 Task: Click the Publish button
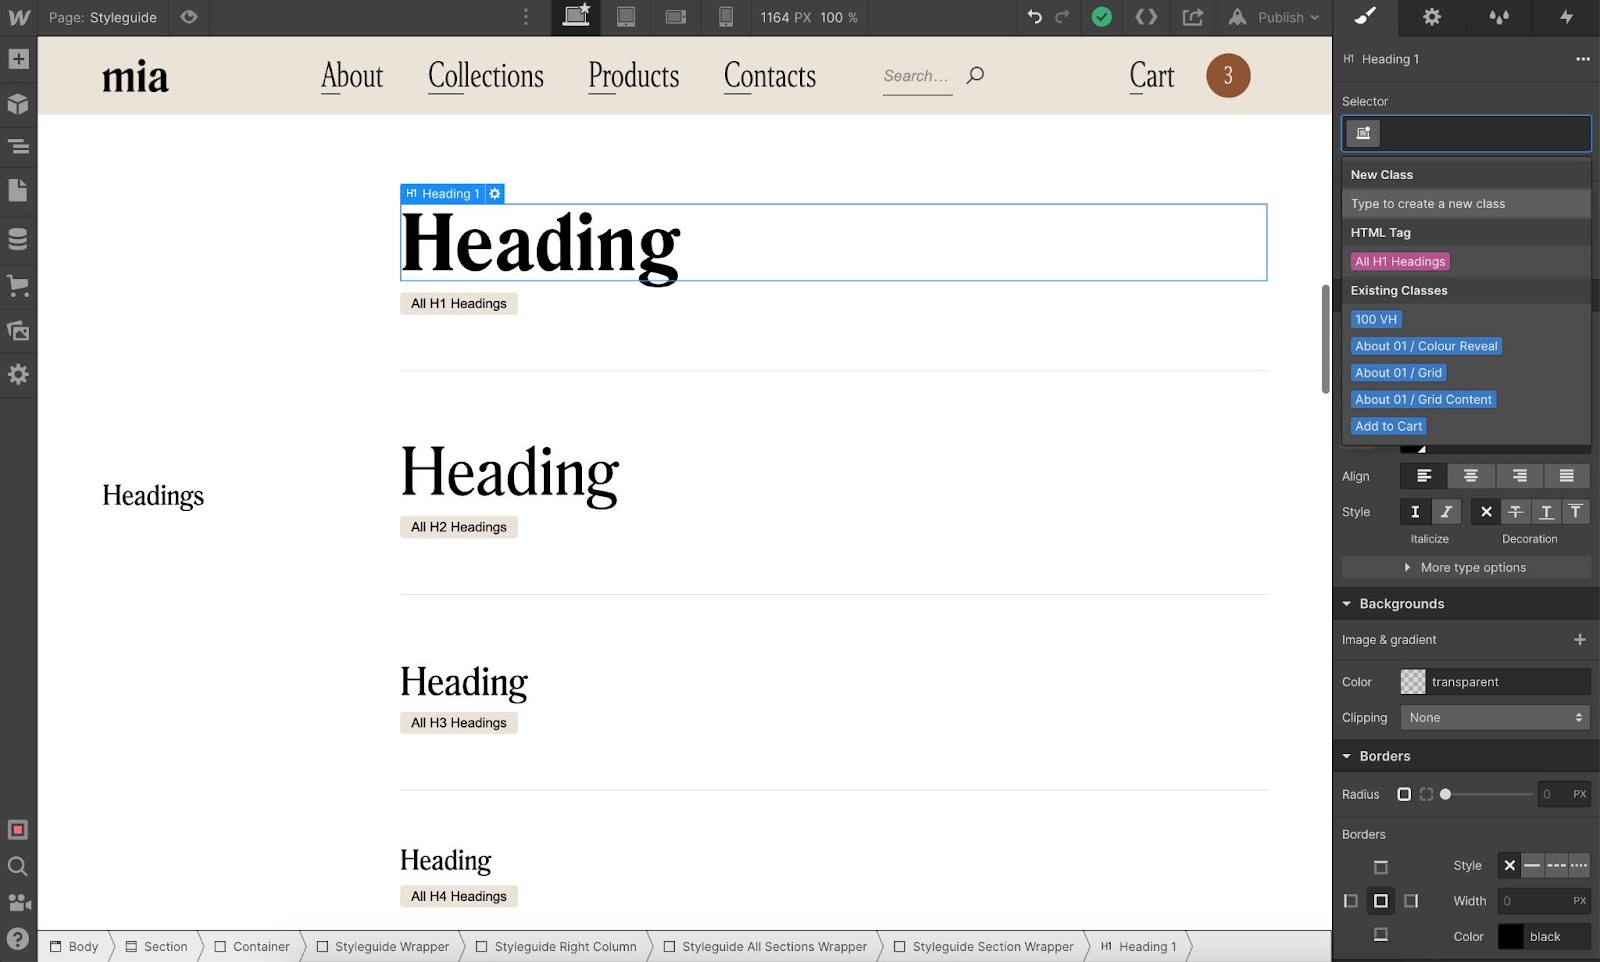click(1275, 17)
